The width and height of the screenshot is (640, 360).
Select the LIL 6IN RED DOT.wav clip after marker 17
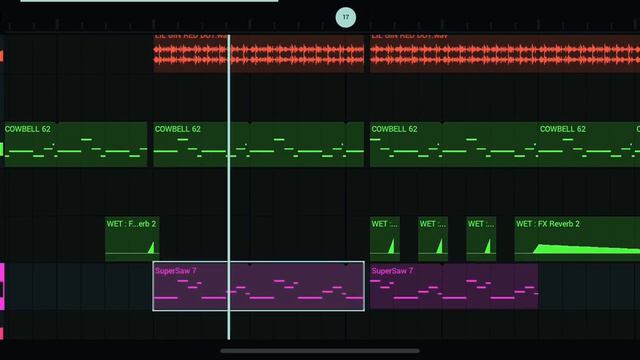click(505, 53)
